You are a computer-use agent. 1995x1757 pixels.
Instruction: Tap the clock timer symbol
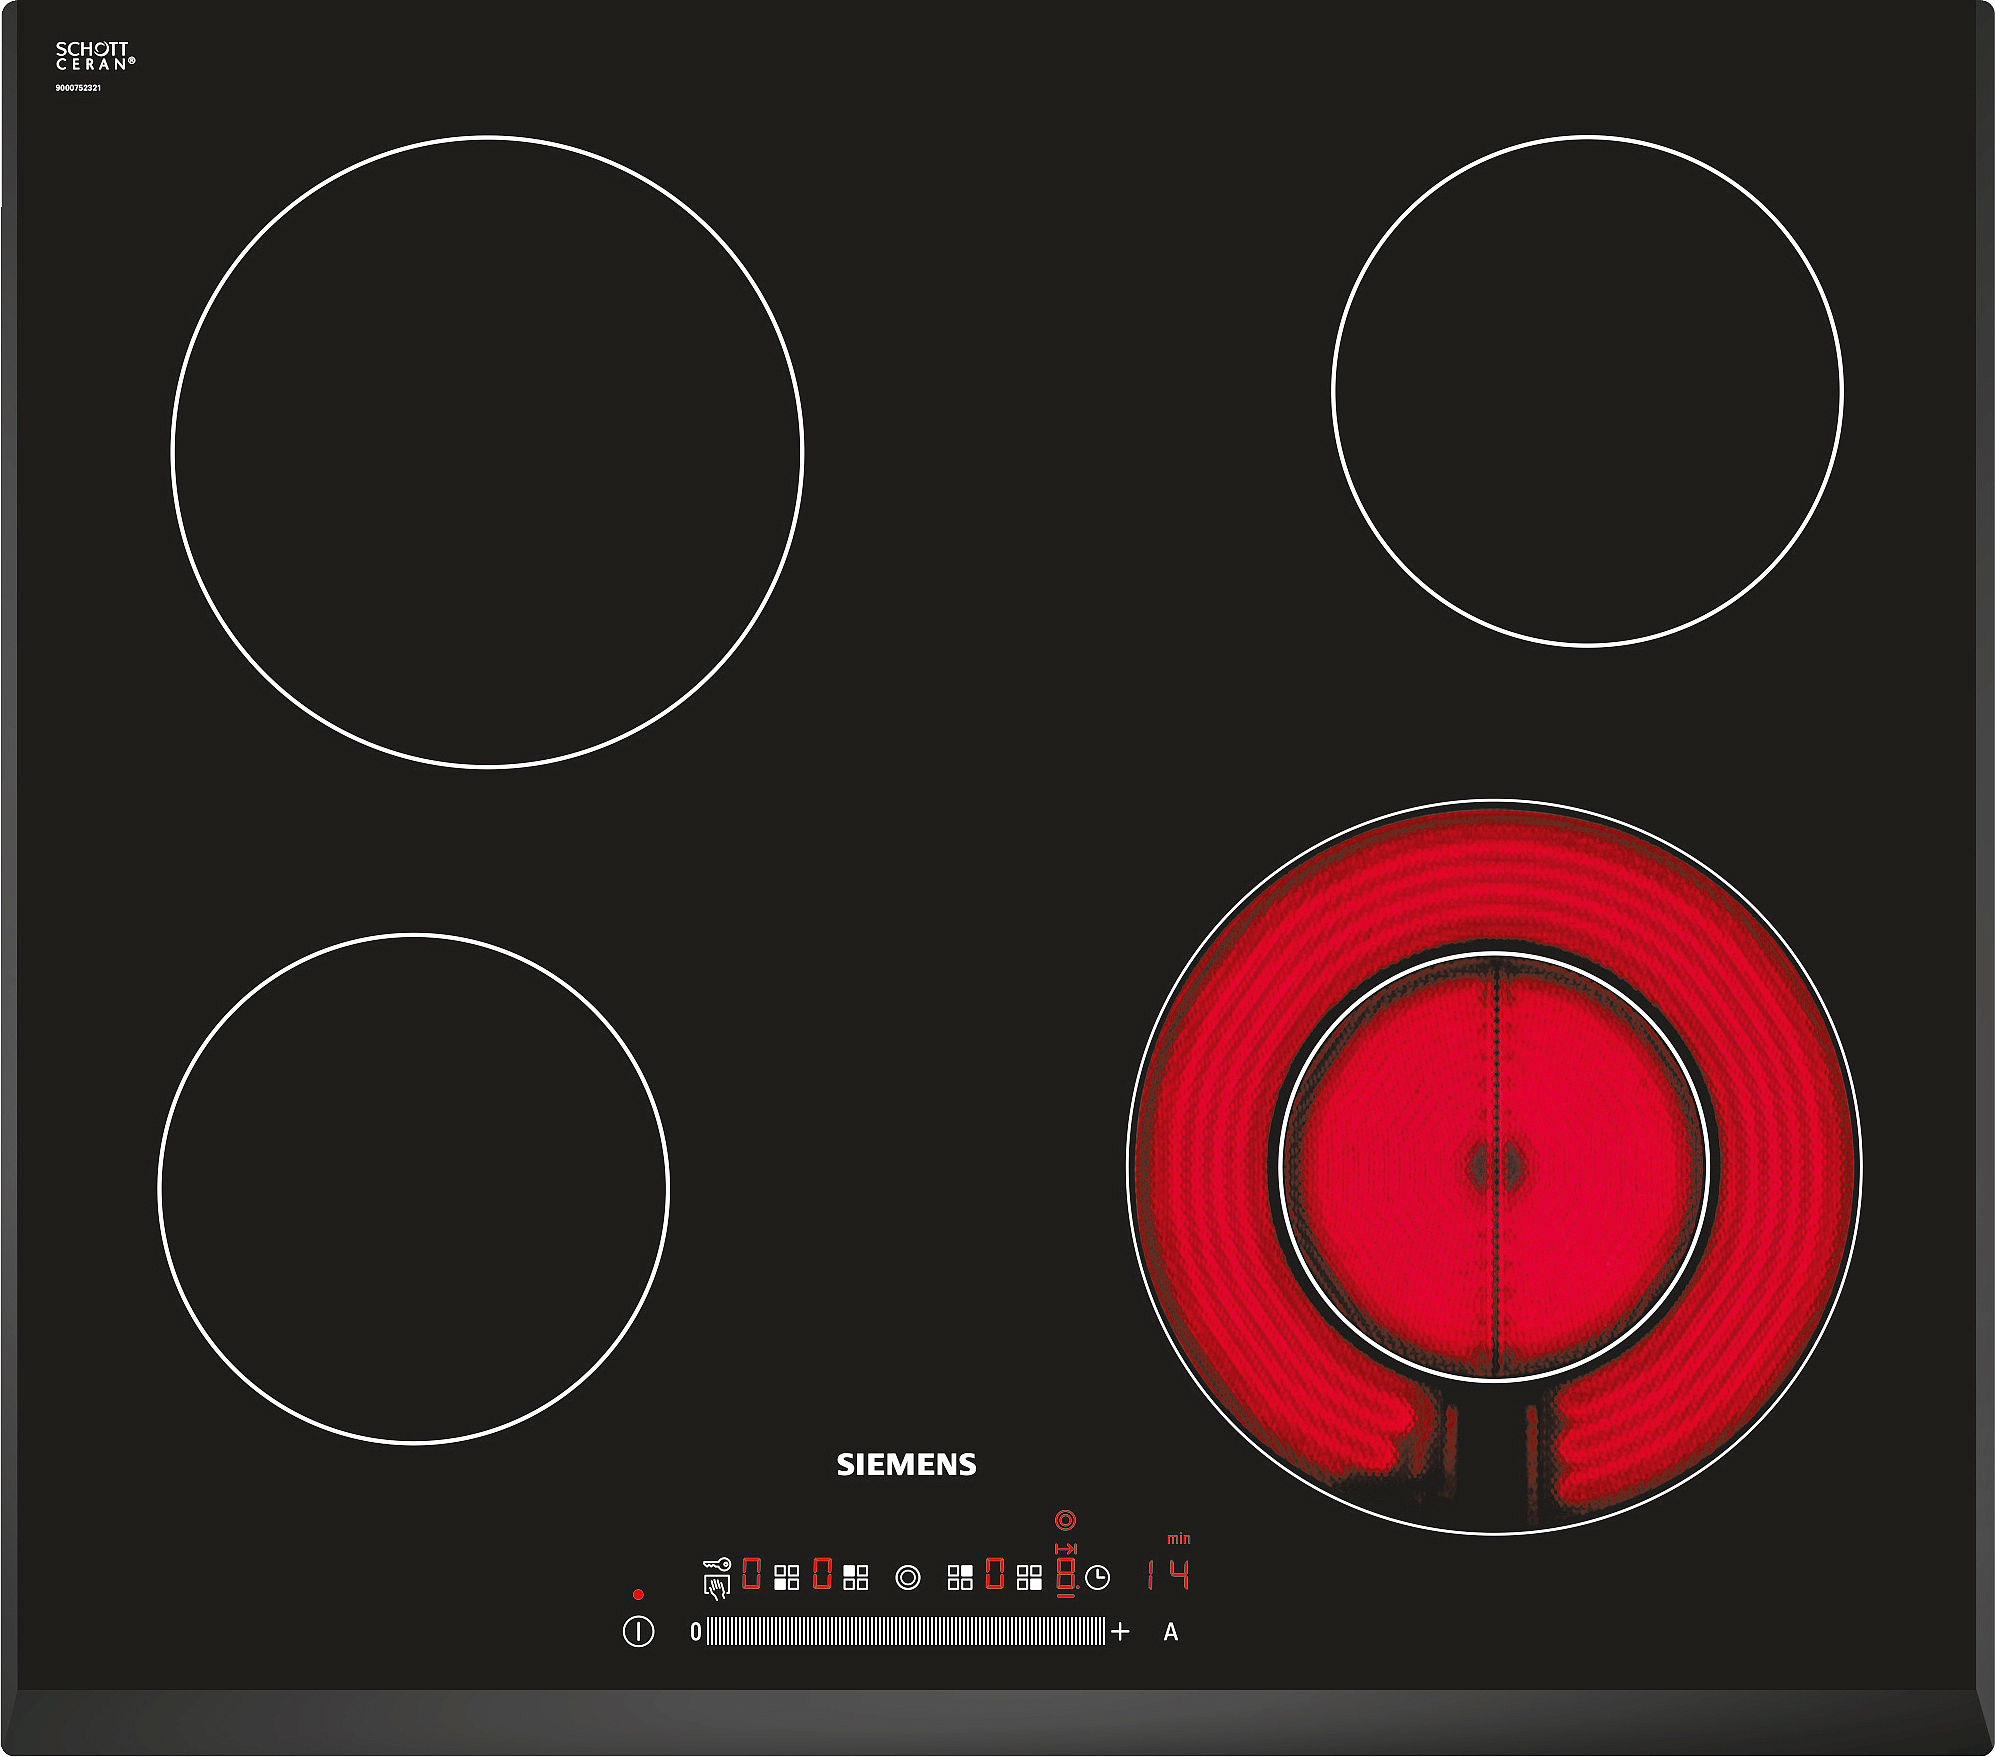point(1098,1578)
